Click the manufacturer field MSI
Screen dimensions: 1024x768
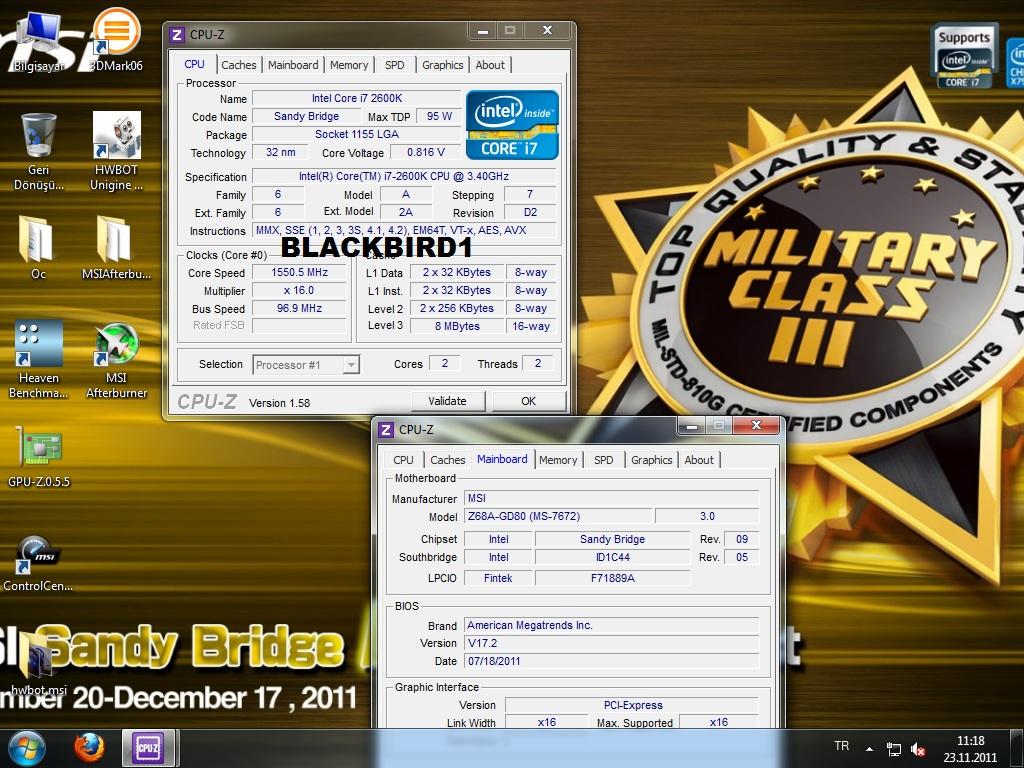[x=611, y=498]
